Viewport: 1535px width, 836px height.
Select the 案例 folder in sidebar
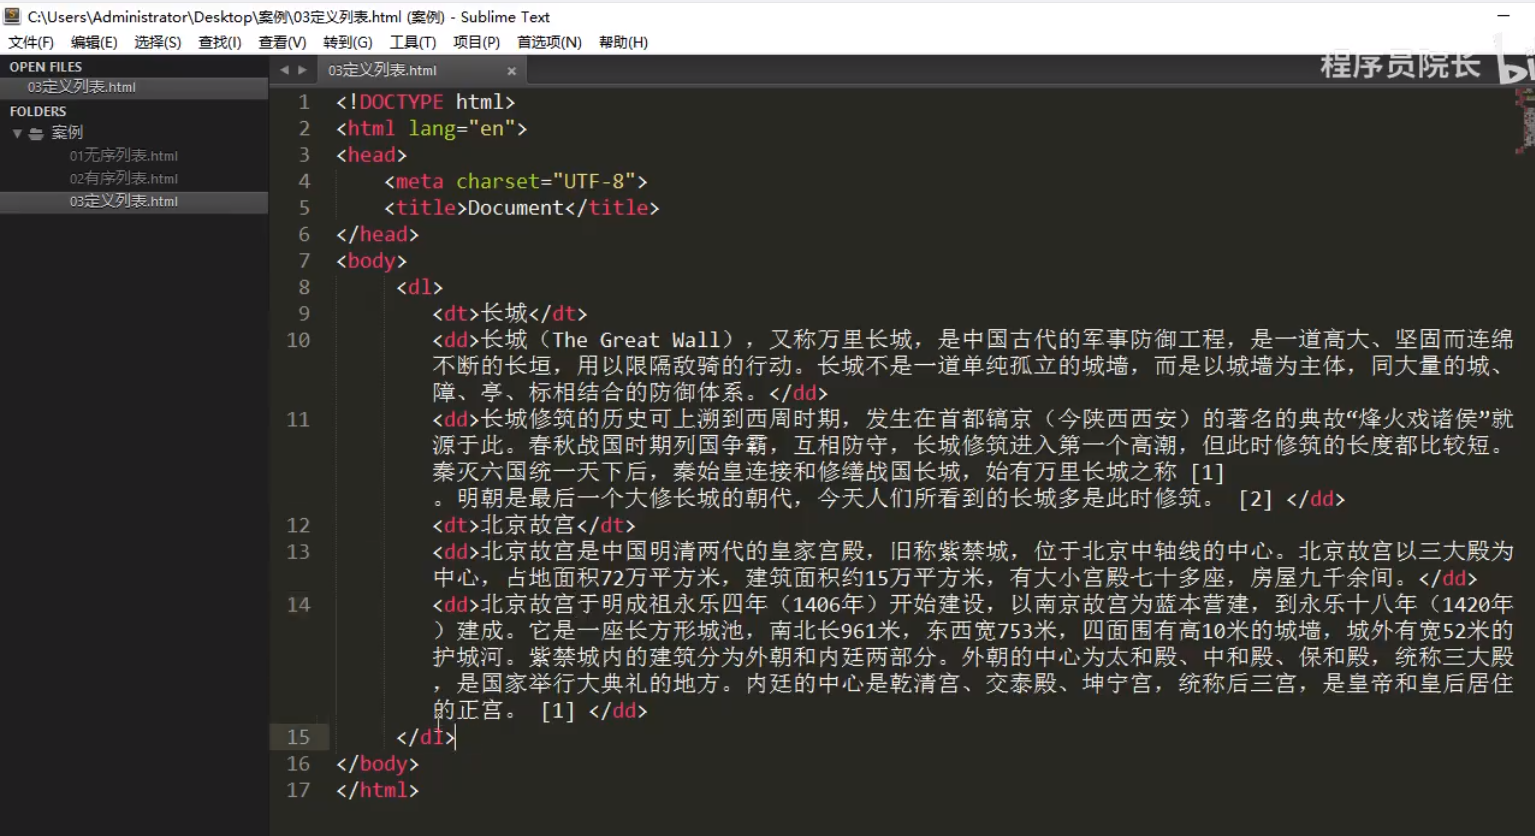click(x=67, y=133)
